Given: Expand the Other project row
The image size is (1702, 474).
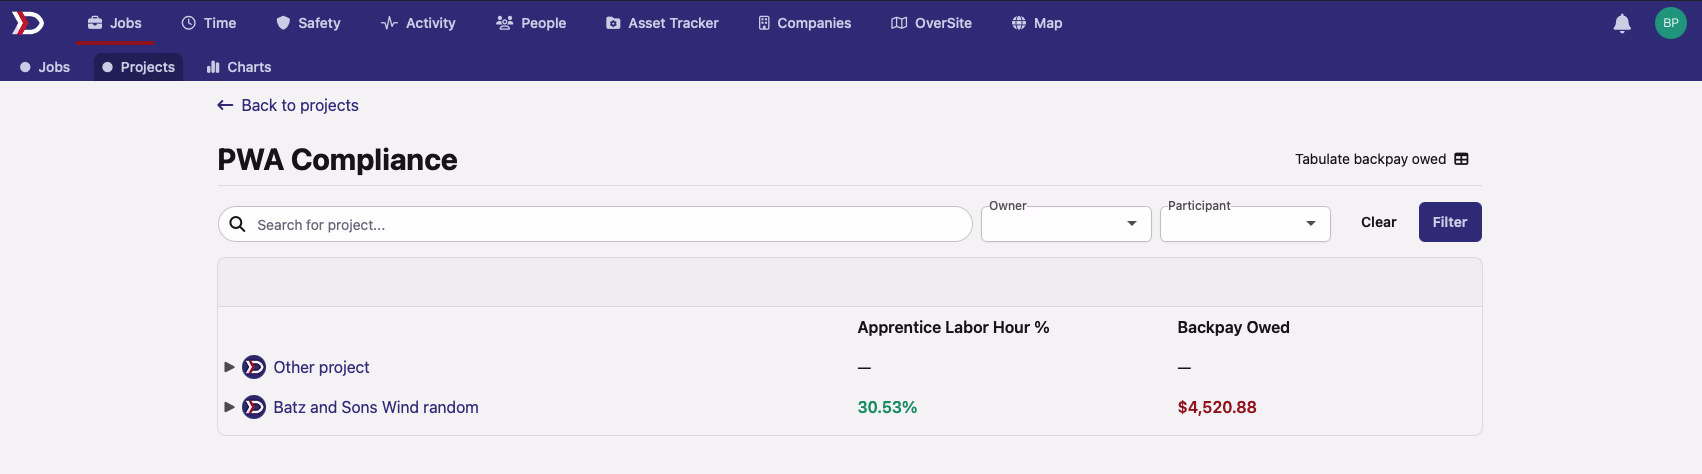Looking at the screenshot, I should coord(230,367).
